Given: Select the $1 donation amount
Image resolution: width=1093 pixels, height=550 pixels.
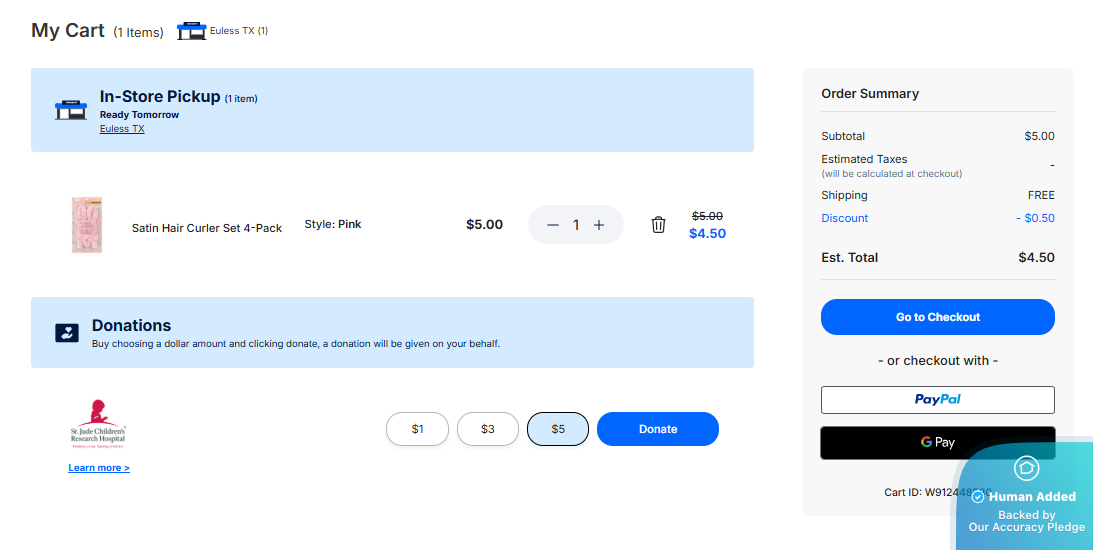Looking at the screenshot, I should [418, 429].
